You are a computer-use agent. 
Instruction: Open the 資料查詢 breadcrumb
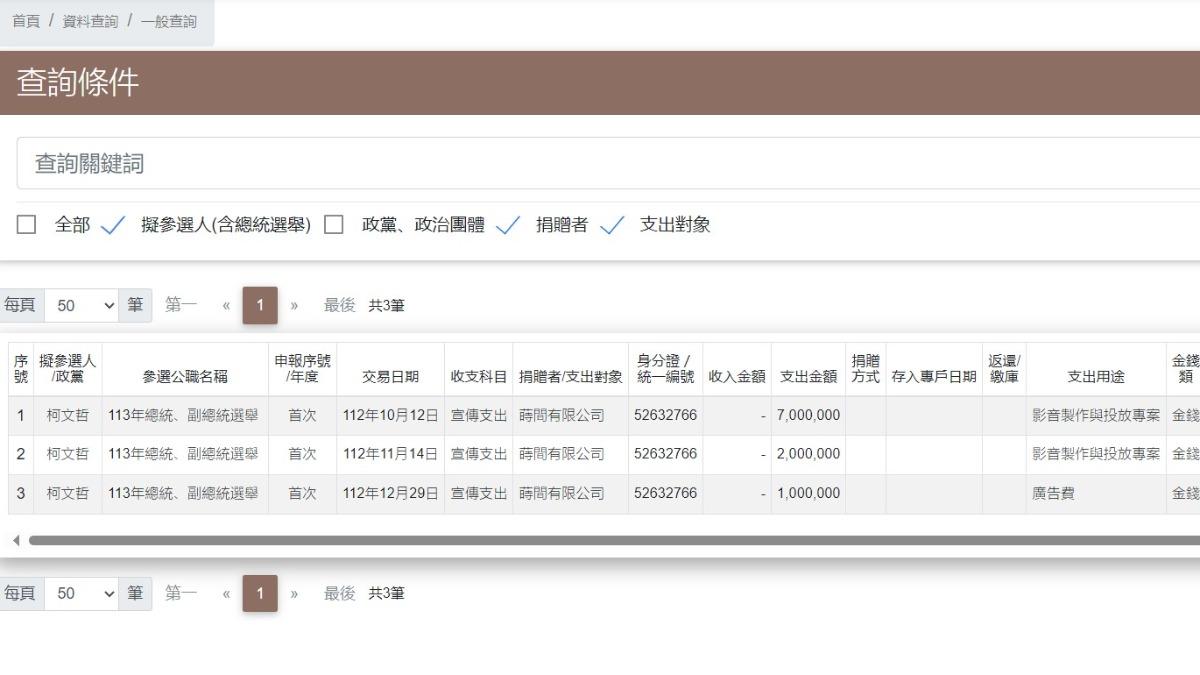[90, 21]
